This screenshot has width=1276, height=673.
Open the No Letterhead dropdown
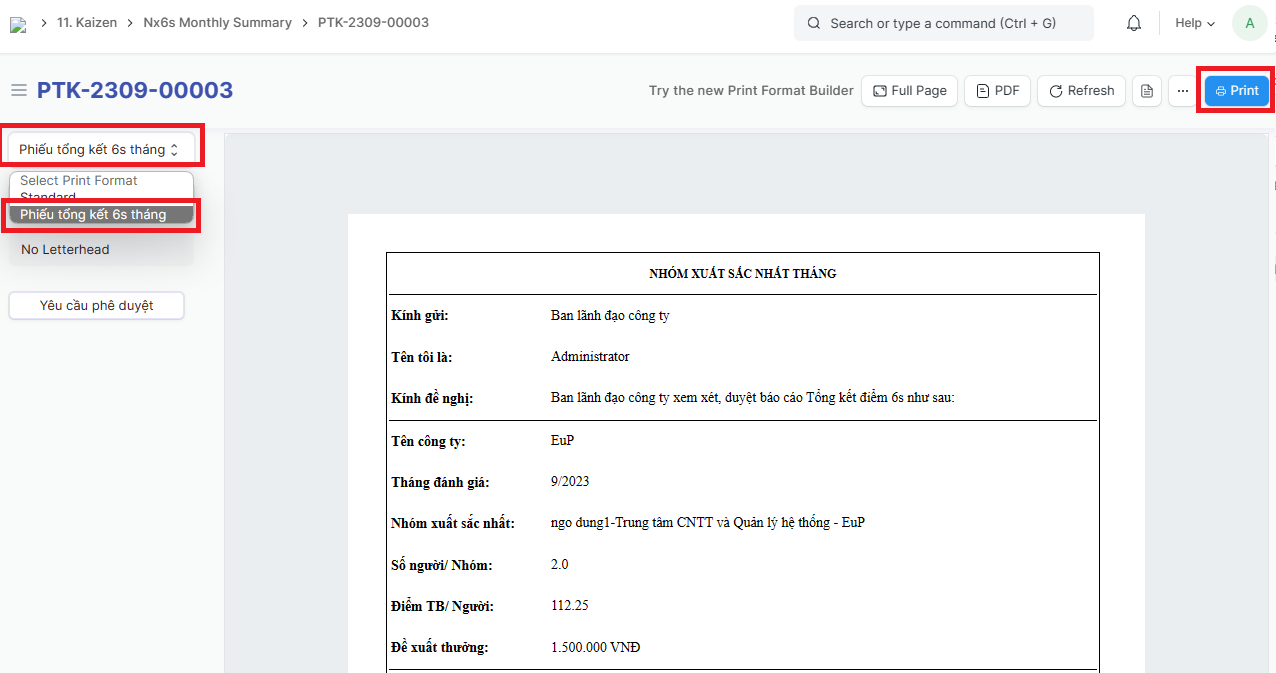point(99,250)
